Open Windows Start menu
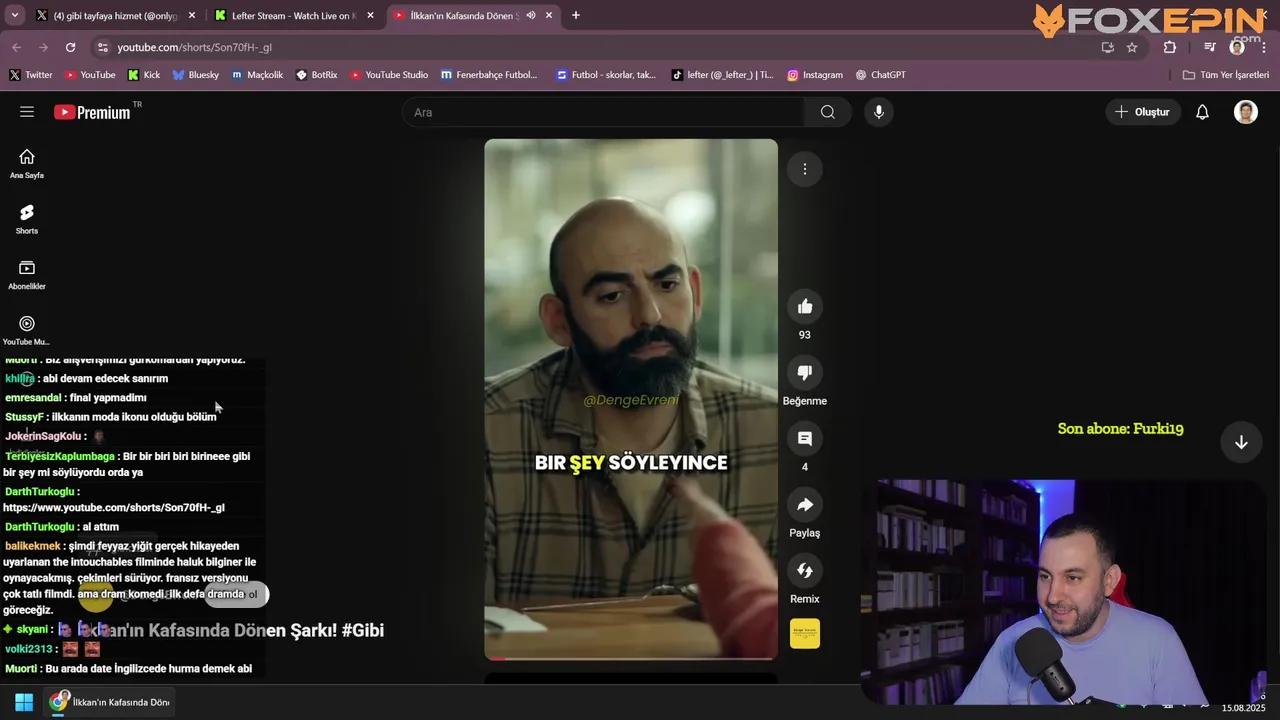The height and width of the screenshot is (720, 1280). pos(24,702)
